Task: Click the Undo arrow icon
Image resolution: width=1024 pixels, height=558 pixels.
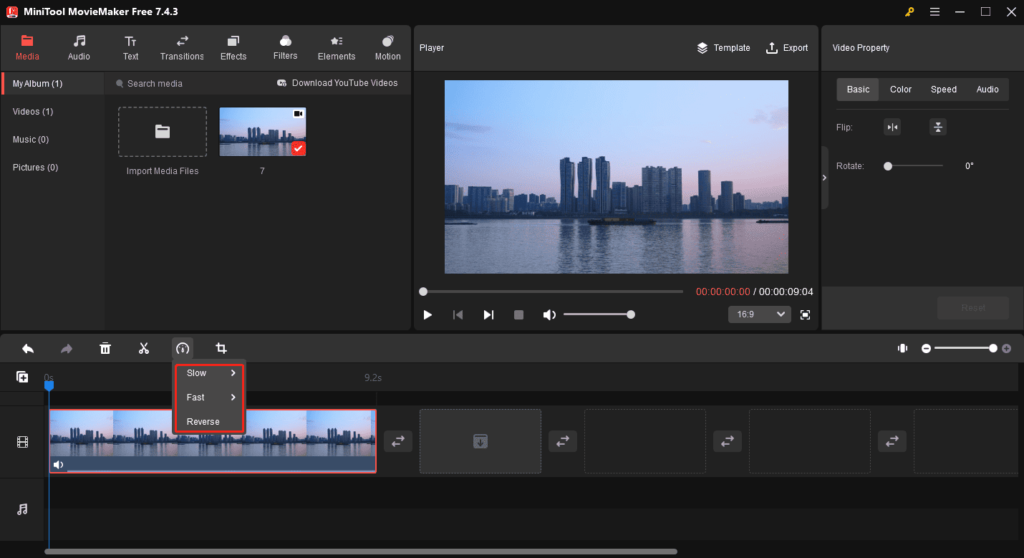Action: click(x=28, y=348)
